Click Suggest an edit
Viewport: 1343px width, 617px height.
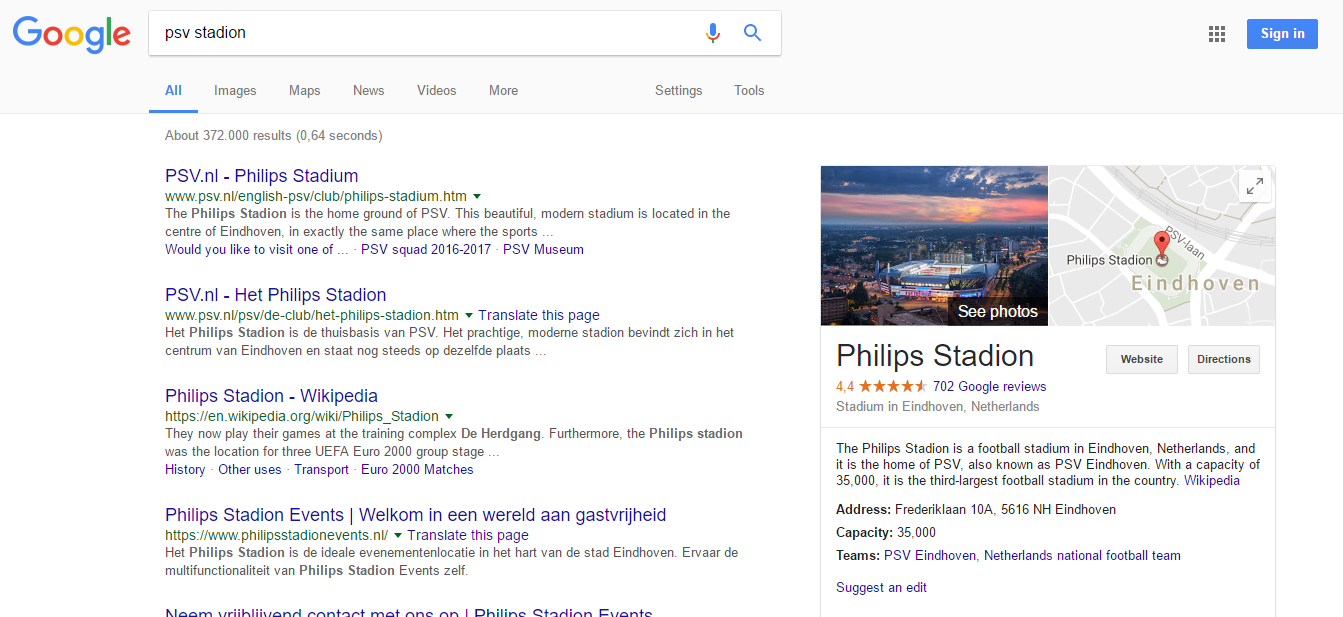(x=881, y=588)
